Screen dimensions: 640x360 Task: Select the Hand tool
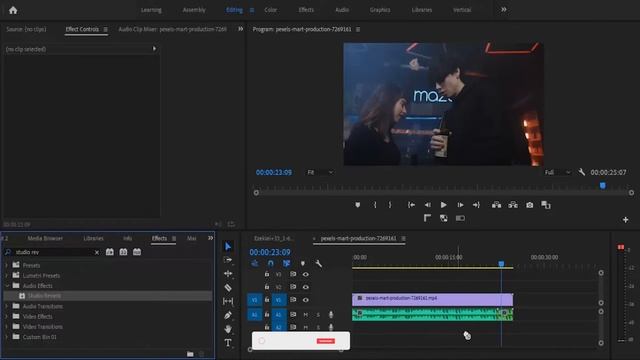tap(228, 329)
